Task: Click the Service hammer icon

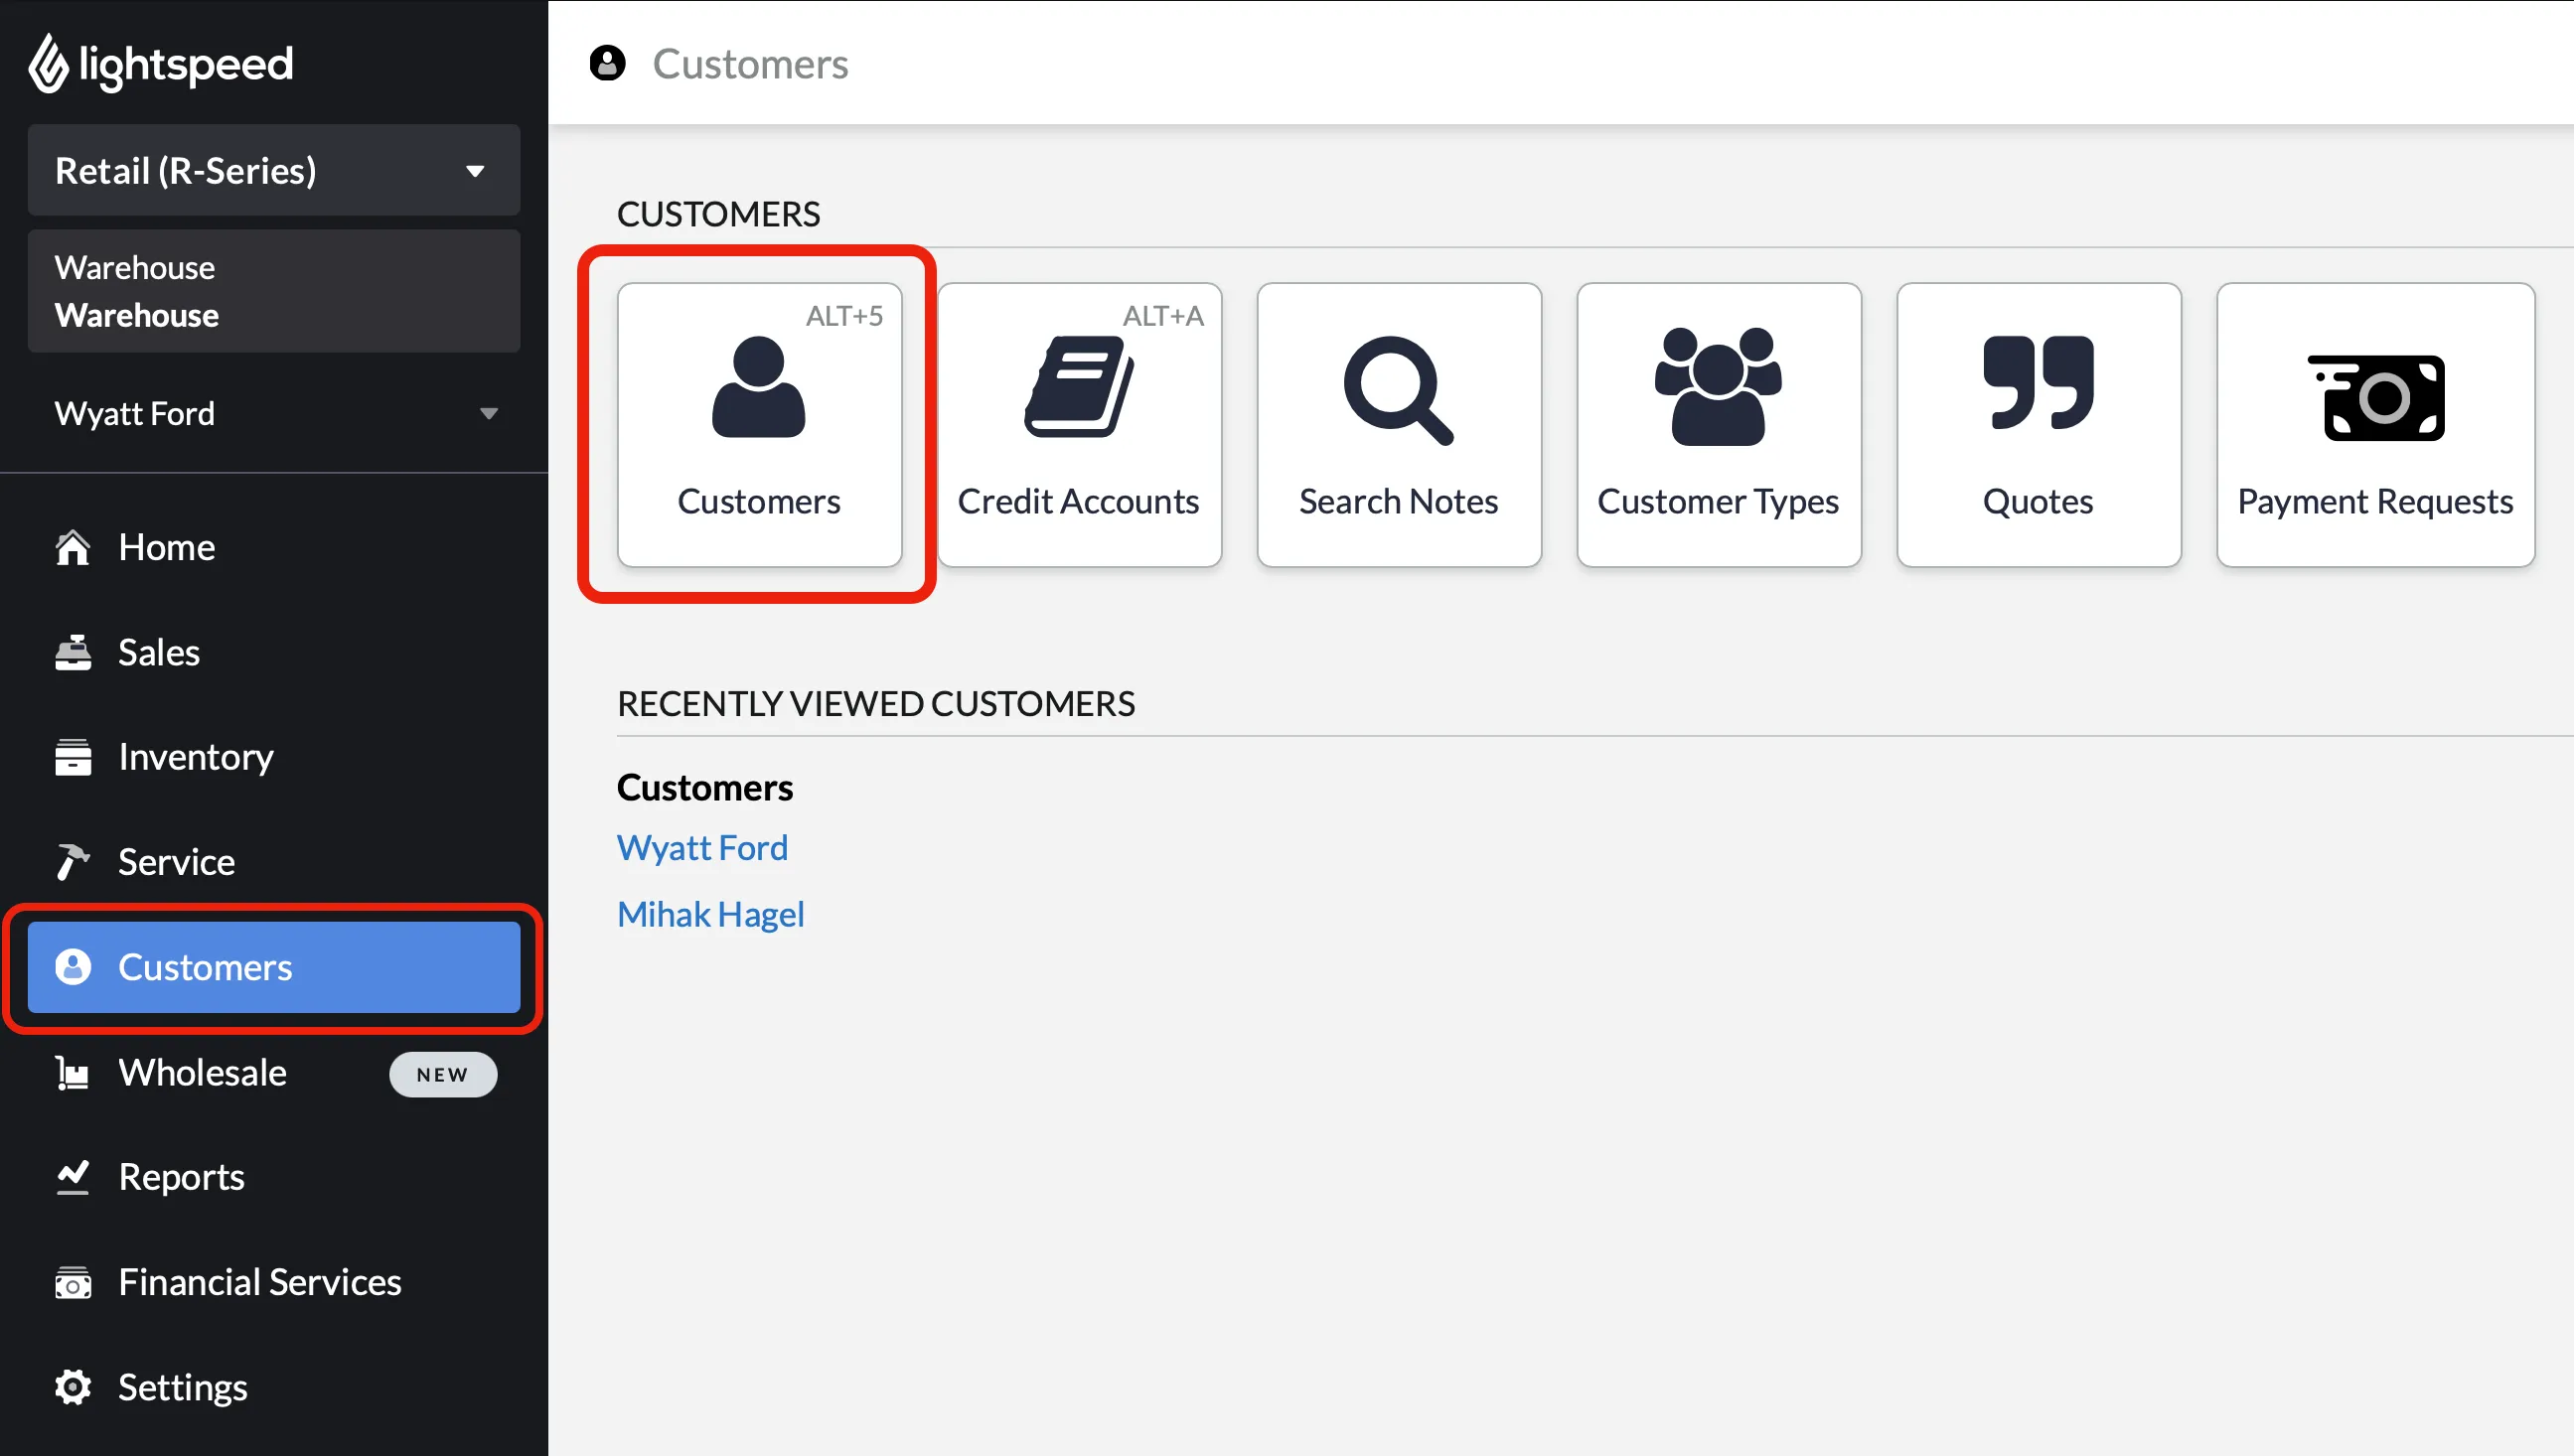Action: click(72, 862)
